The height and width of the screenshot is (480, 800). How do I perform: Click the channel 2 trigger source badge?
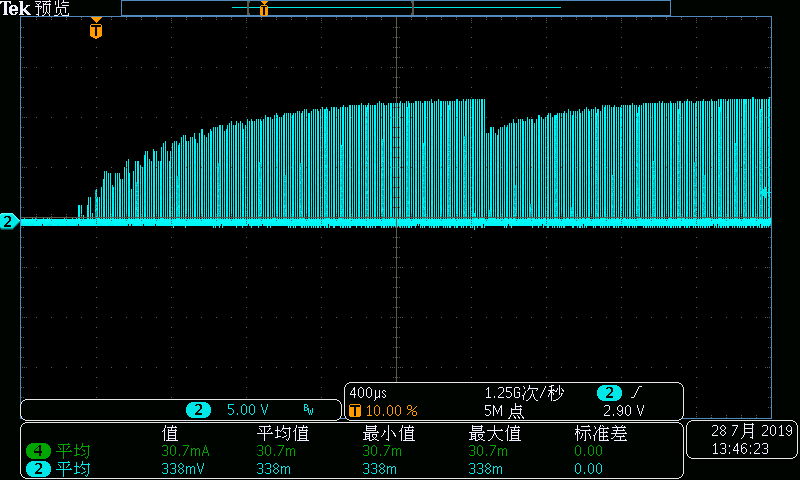(x=609, y=393)
